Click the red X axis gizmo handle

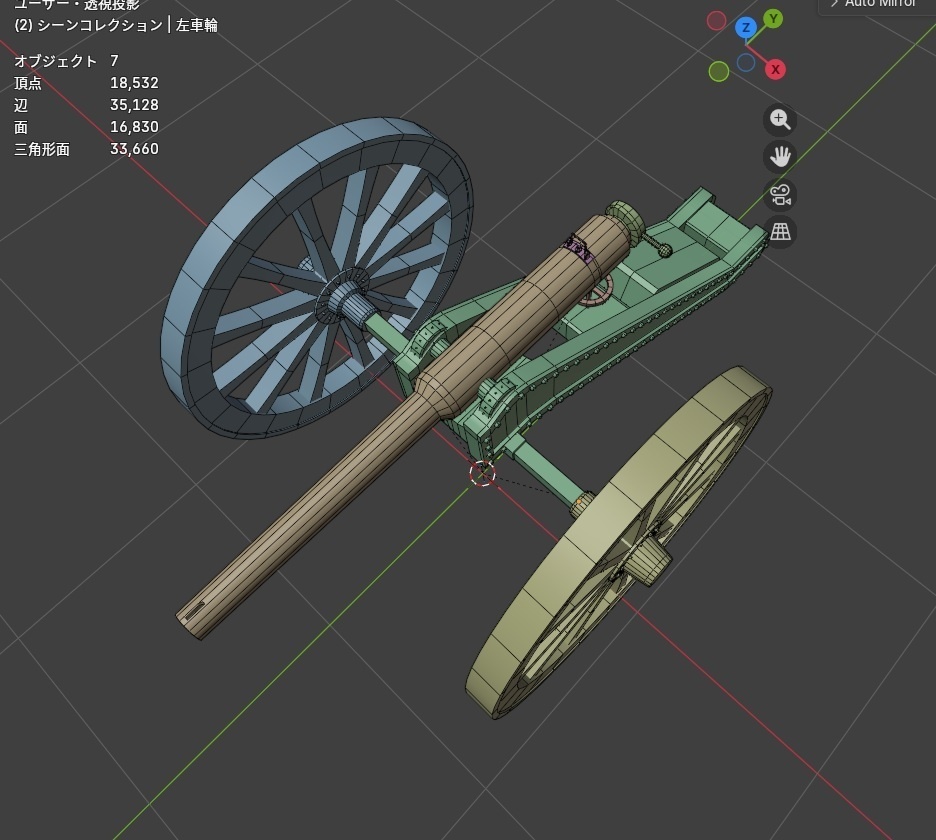tap(775, 69)
